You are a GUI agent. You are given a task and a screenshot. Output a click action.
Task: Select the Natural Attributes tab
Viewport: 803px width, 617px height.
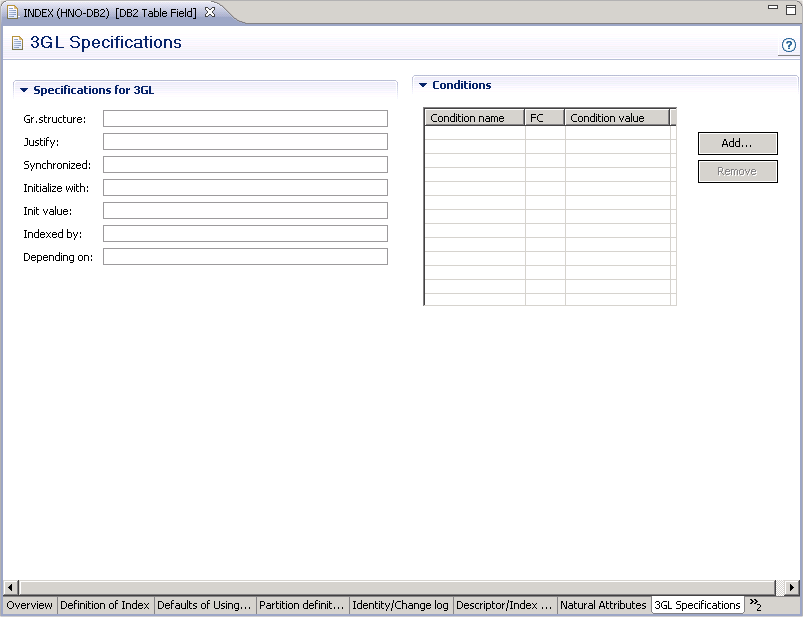604,605
